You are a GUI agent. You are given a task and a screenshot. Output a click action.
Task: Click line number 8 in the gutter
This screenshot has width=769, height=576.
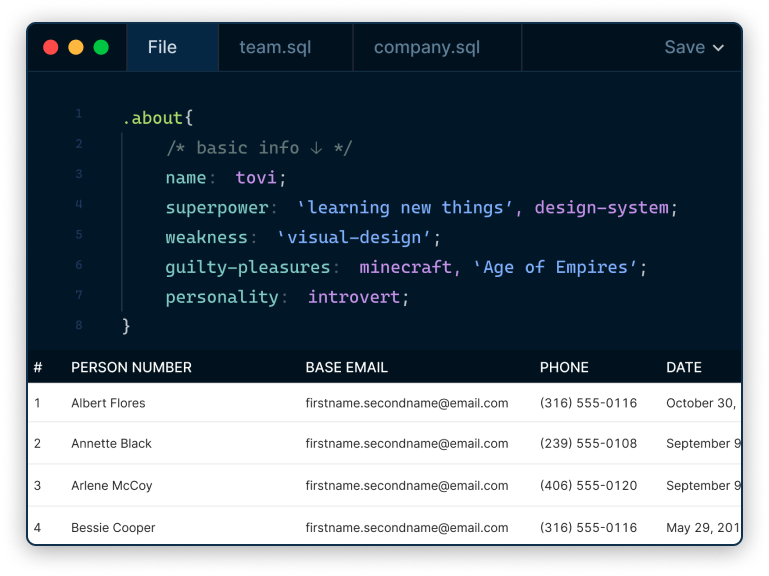[78, 324]
